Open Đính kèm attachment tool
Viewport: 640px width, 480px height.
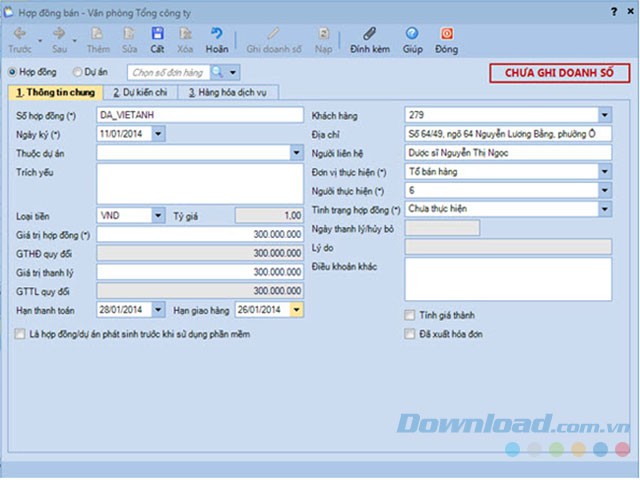(x=369, y=35)
